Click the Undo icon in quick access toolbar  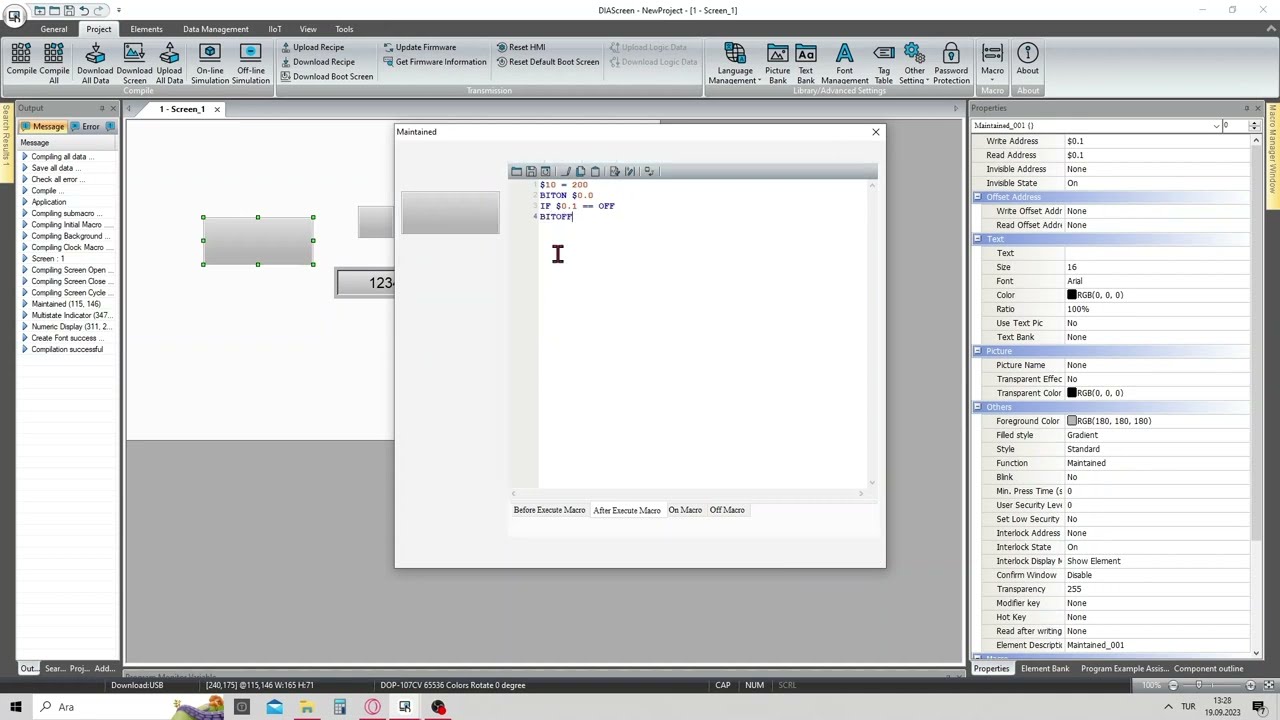pos(84,10)
